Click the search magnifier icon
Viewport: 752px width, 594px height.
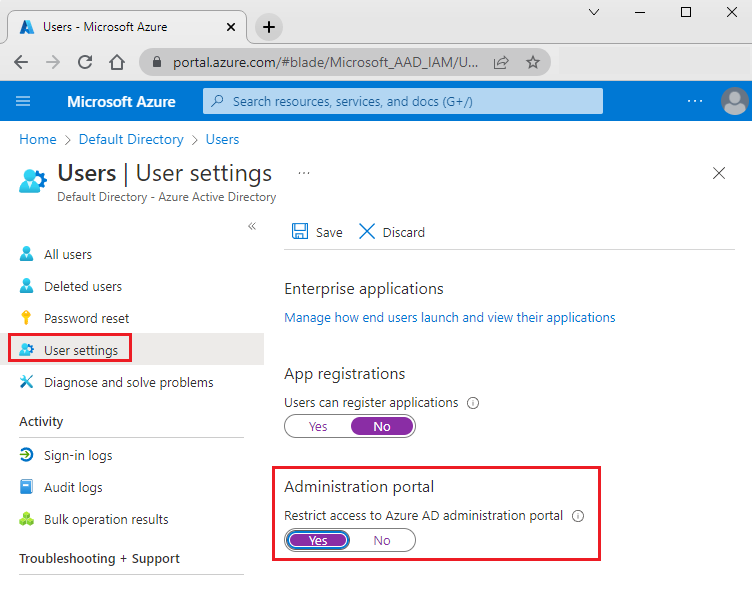217,101
